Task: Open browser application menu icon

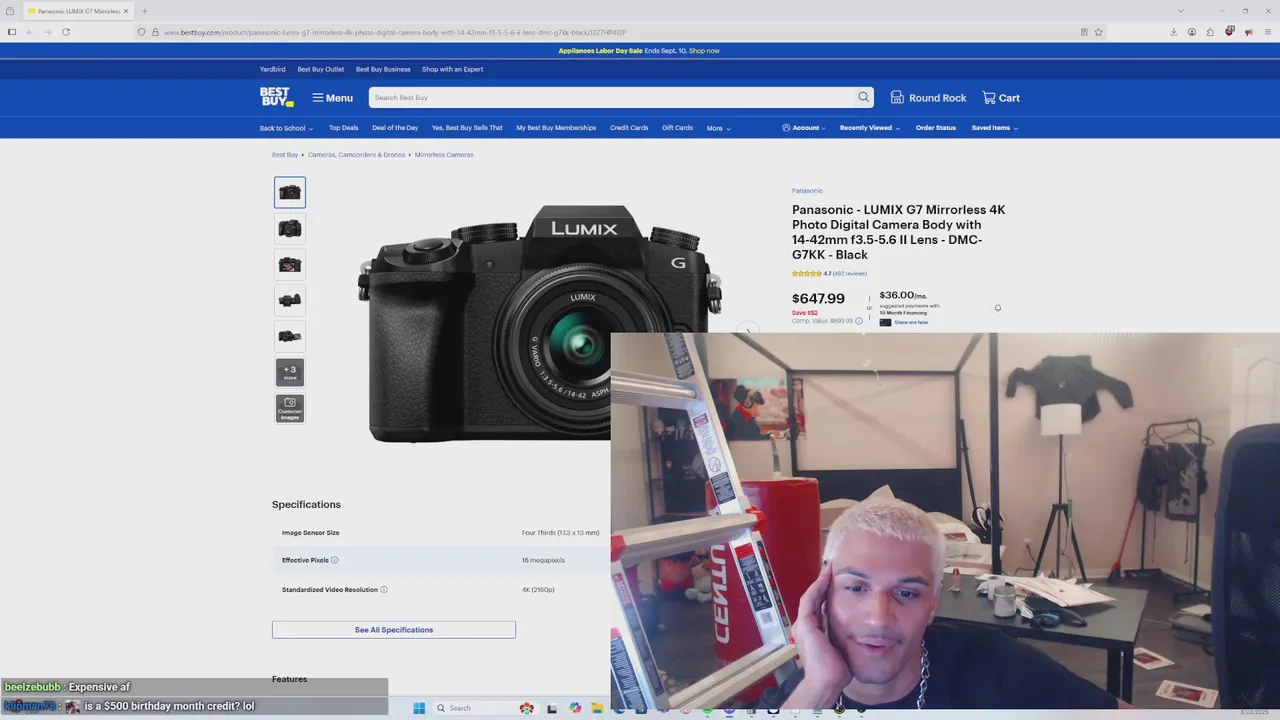Action: point(1267,32)
